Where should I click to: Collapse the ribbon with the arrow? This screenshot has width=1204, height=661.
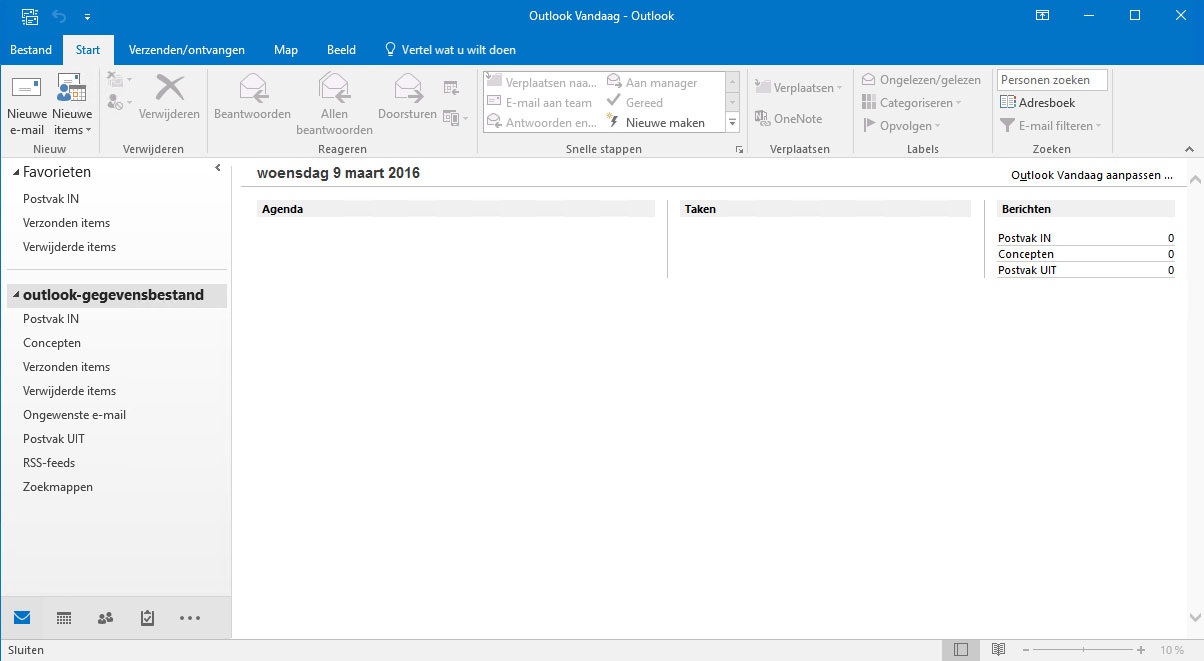pyautogui.click(x=1192, y=150)
